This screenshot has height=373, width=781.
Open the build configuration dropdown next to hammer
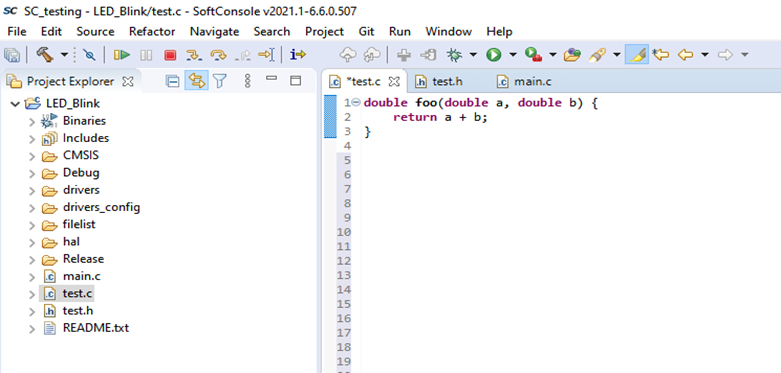[x=64, y=55]
